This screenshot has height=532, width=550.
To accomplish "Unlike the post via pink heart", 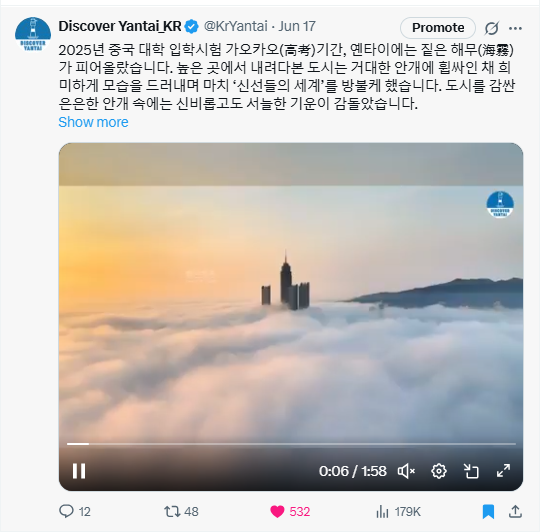I will point(277,512).
